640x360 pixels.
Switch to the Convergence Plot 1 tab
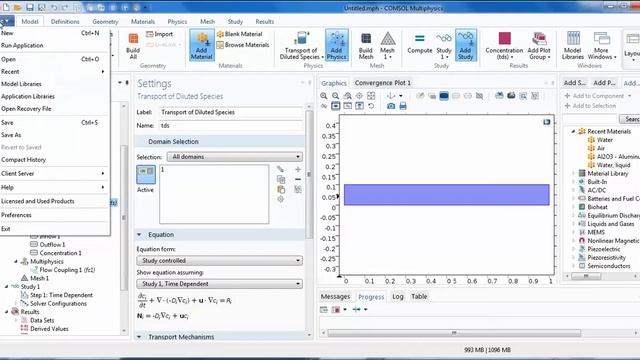pyautogui.click(x=383, y=83)
